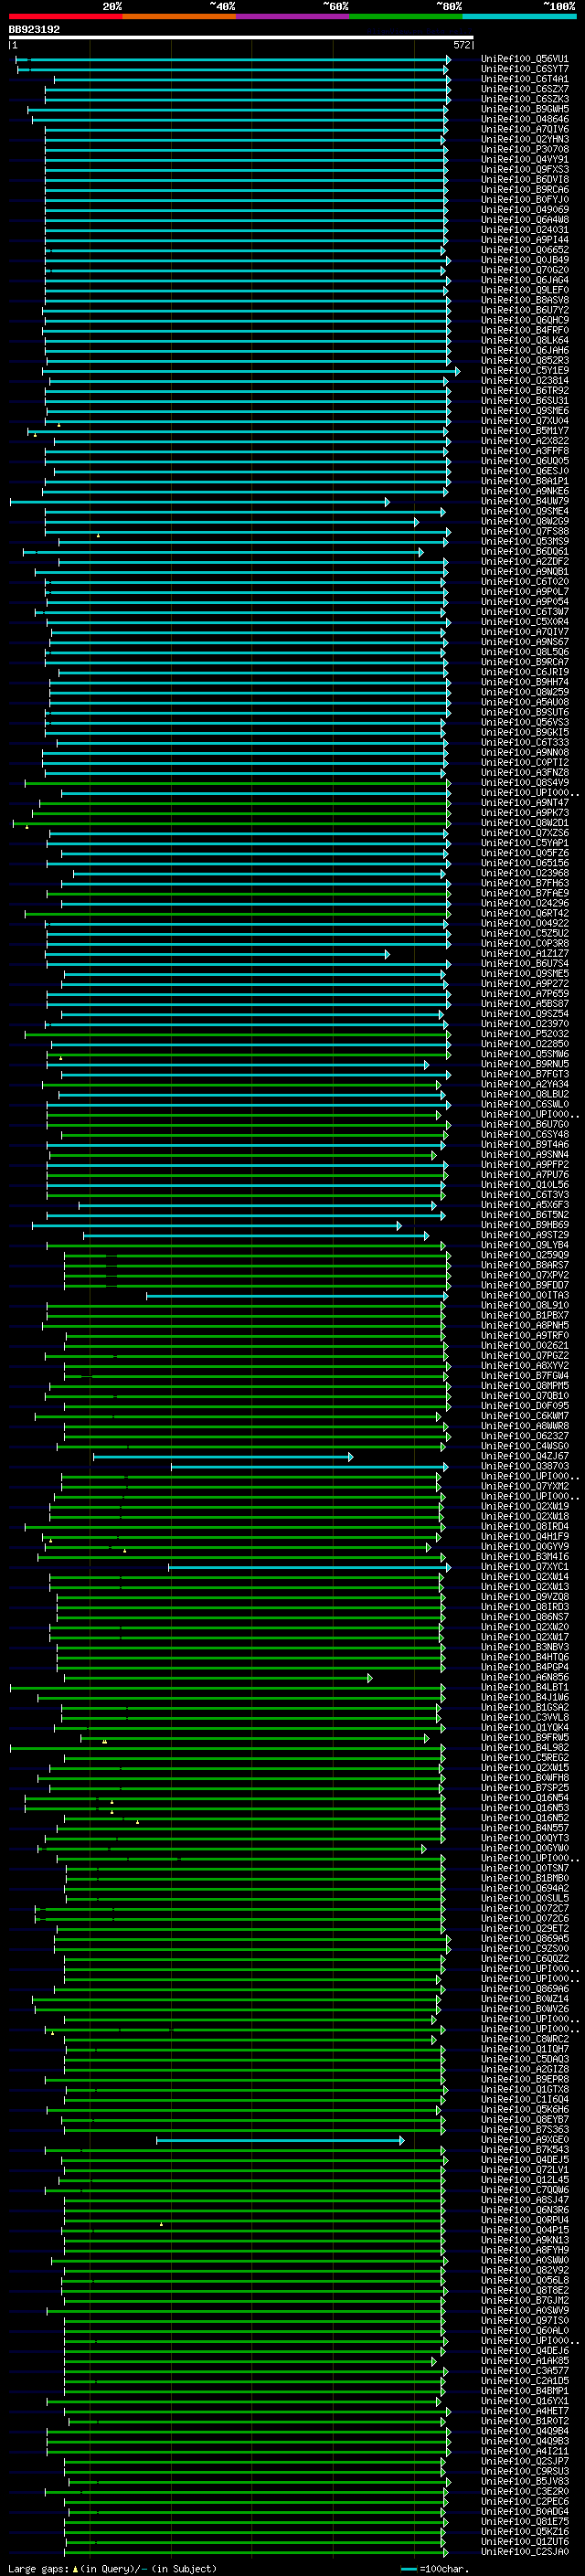This screenshot has height=2576, width=585.
Task: Select the UniRef100_B5M1Y7 label
Action: 524,431
